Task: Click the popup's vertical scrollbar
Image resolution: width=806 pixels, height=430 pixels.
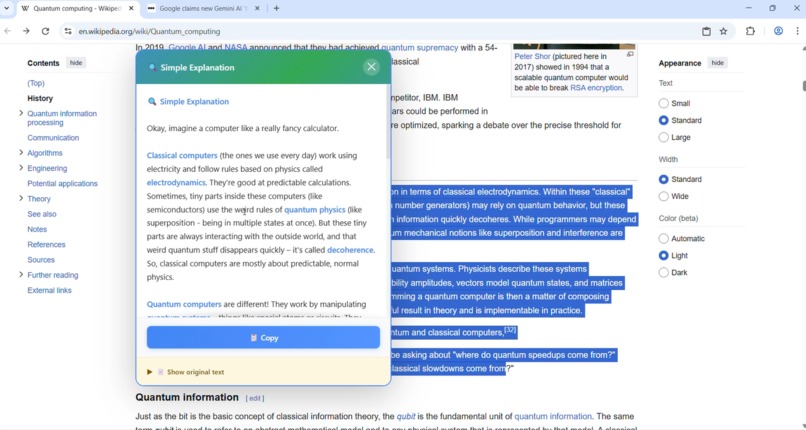Action: [388, 123]
